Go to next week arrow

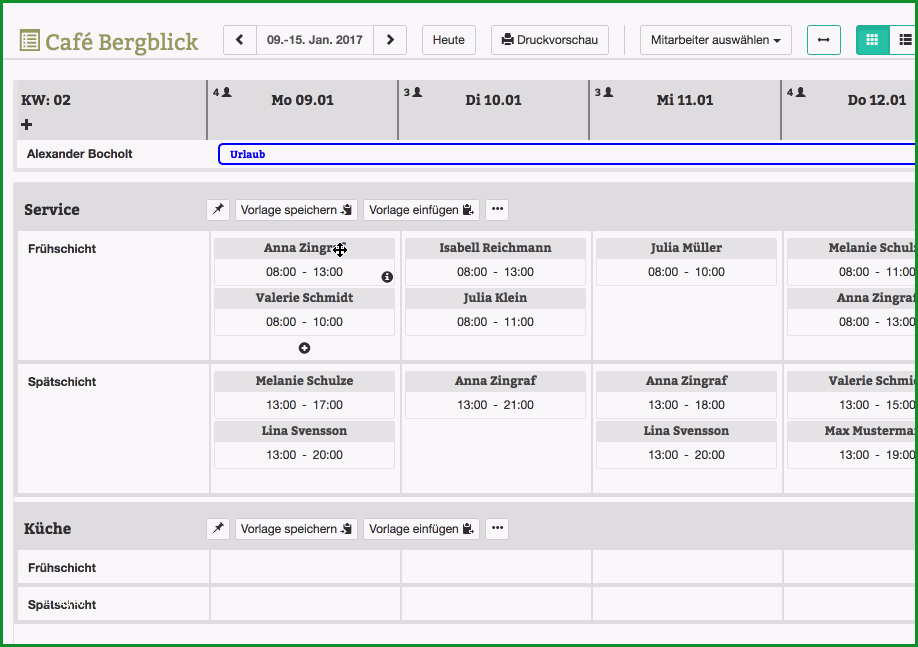pos(390,40)
